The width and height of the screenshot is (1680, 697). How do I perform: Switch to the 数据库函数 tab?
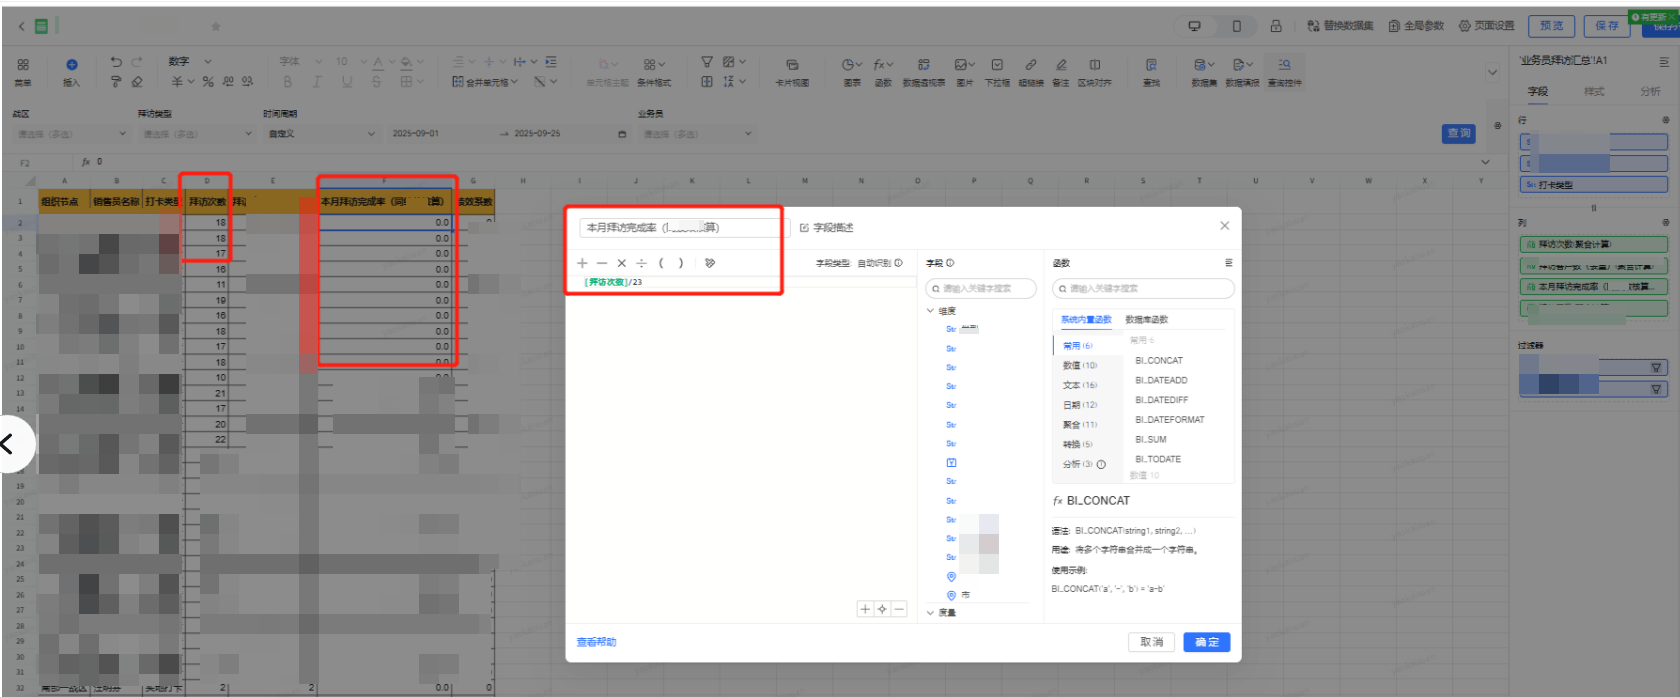[x=1146, y=320]
